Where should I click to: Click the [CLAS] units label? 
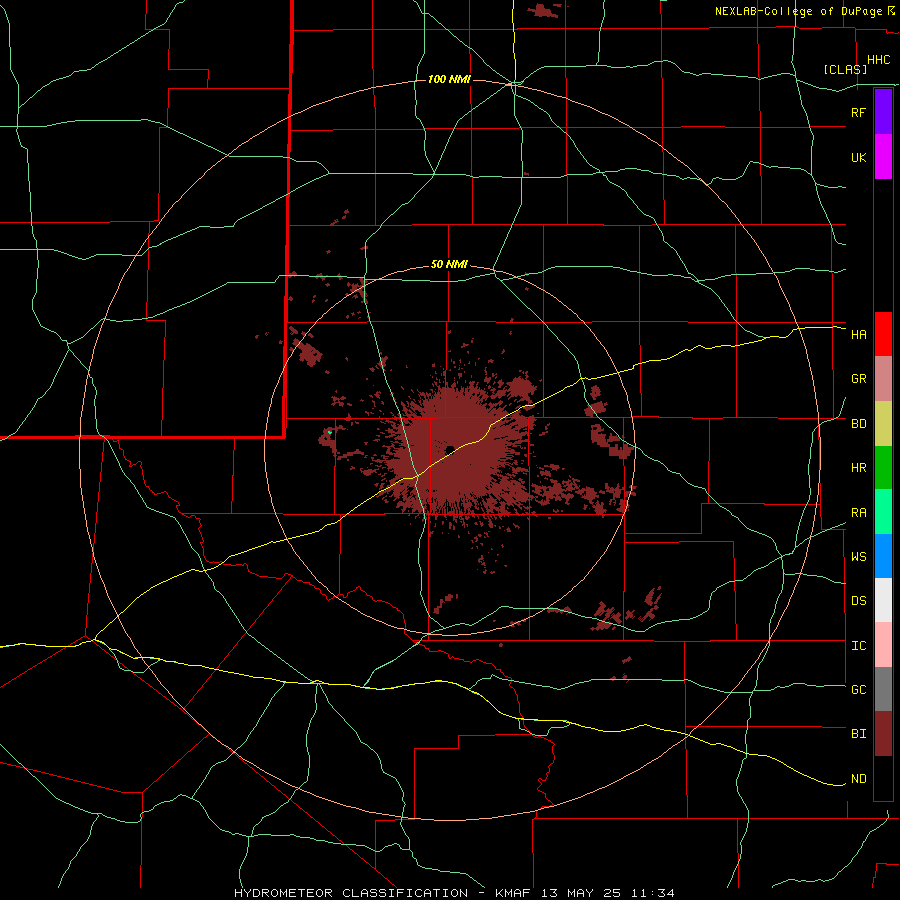[845, 69]
